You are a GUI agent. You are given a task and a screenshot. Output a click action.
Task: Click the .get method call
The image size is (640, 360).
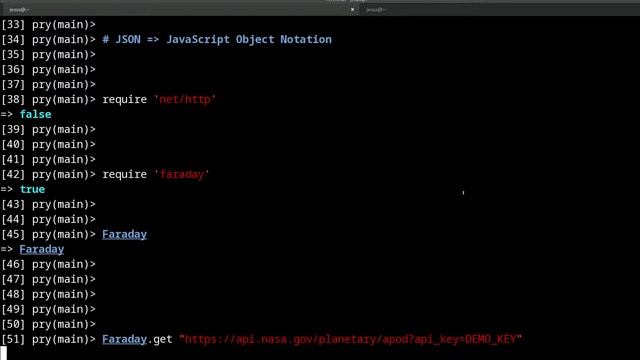click(x=160, y=339)
